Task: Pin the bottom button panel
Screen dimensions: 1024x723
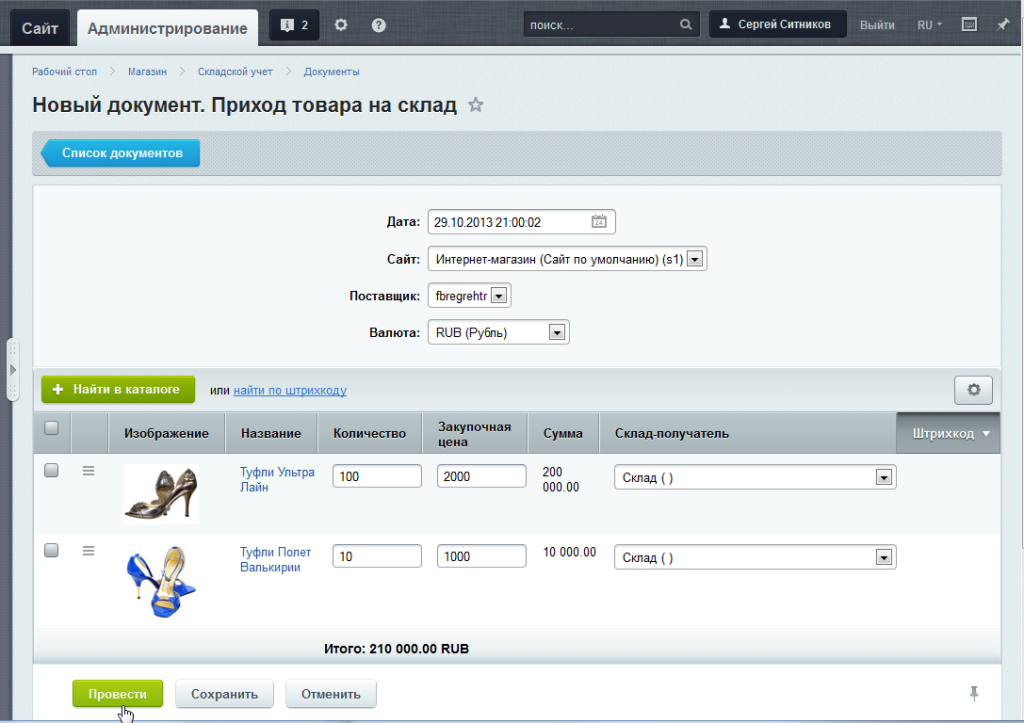Action: click(974, 693)
